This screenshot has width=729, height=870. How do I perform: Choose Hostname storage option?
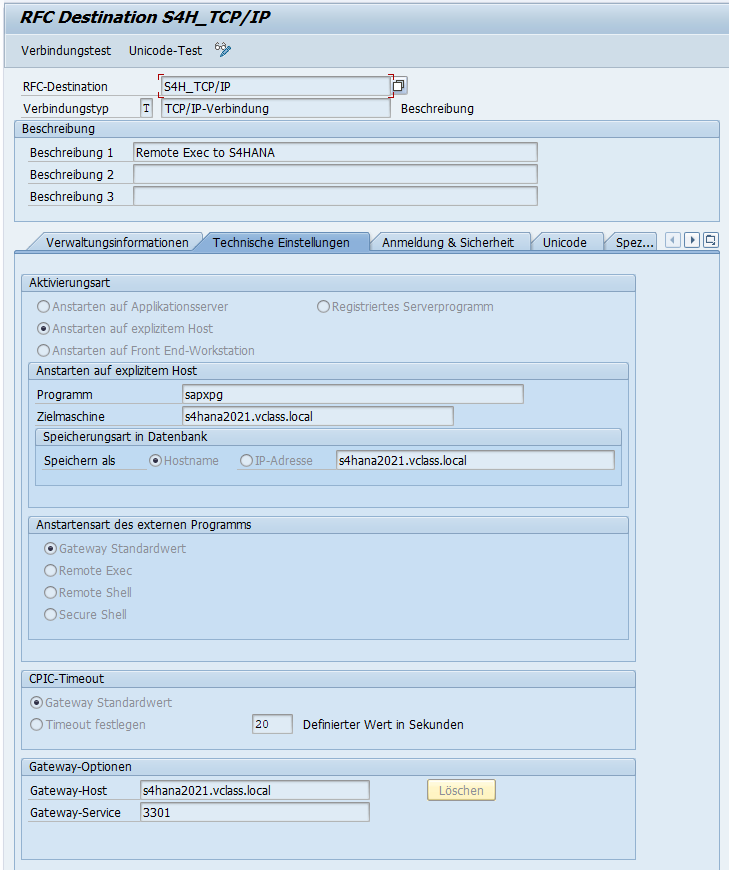click(x=155, y=461)
